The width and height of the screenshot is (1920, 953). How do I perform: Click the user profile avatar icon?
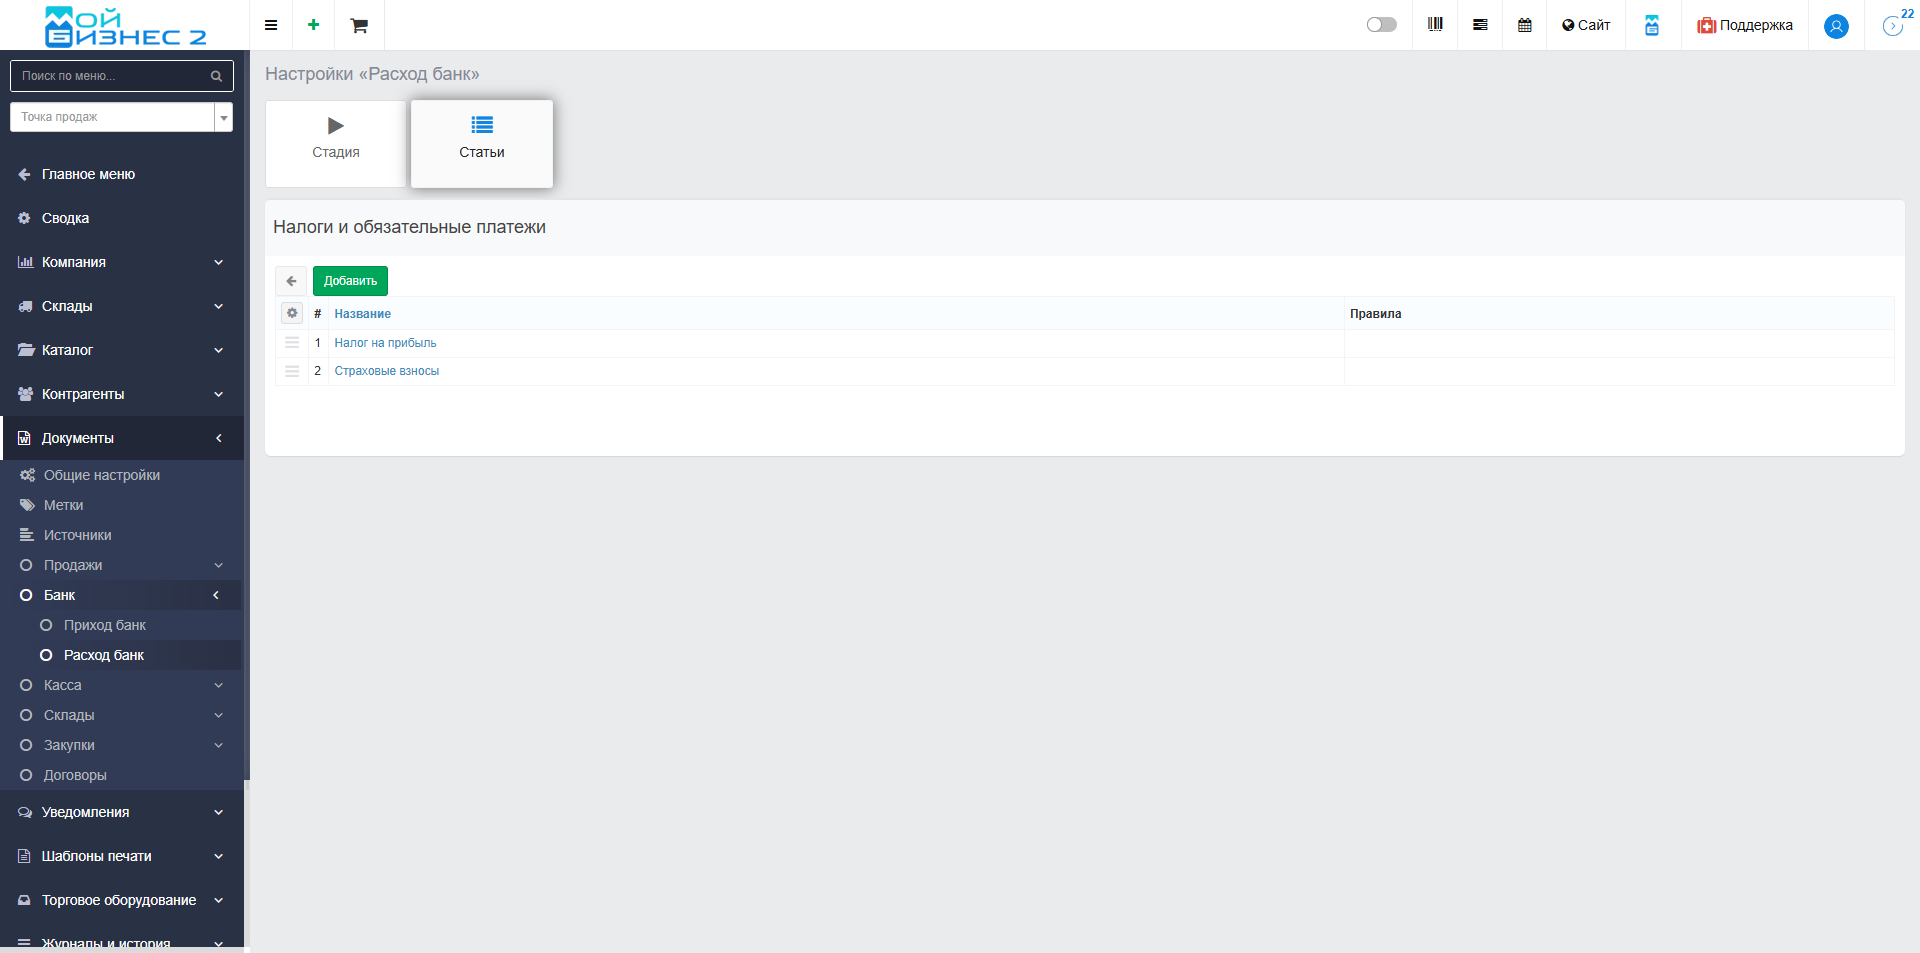[1835, 26]
